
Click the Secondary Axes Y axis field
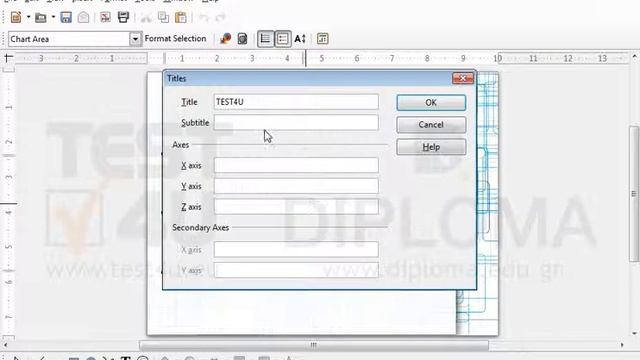(296, 270)
